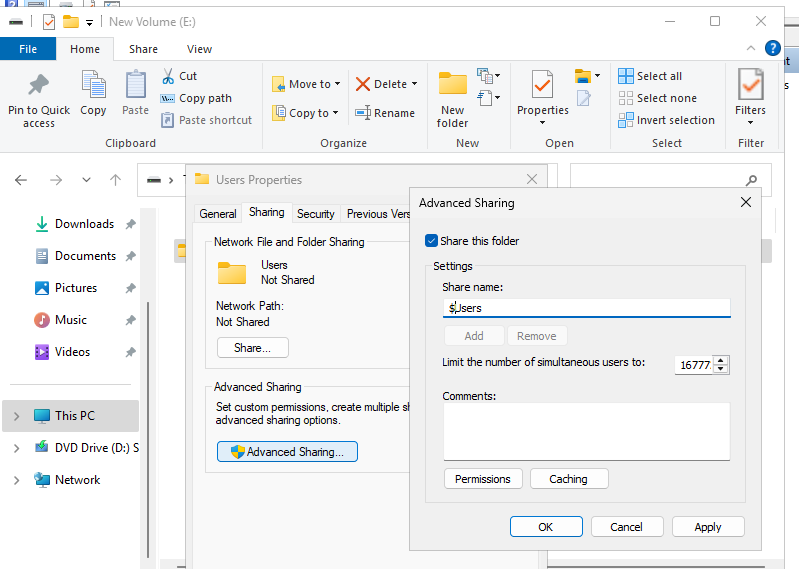Decrease simultaneous users with down arrow

click(x=721, y=369)
